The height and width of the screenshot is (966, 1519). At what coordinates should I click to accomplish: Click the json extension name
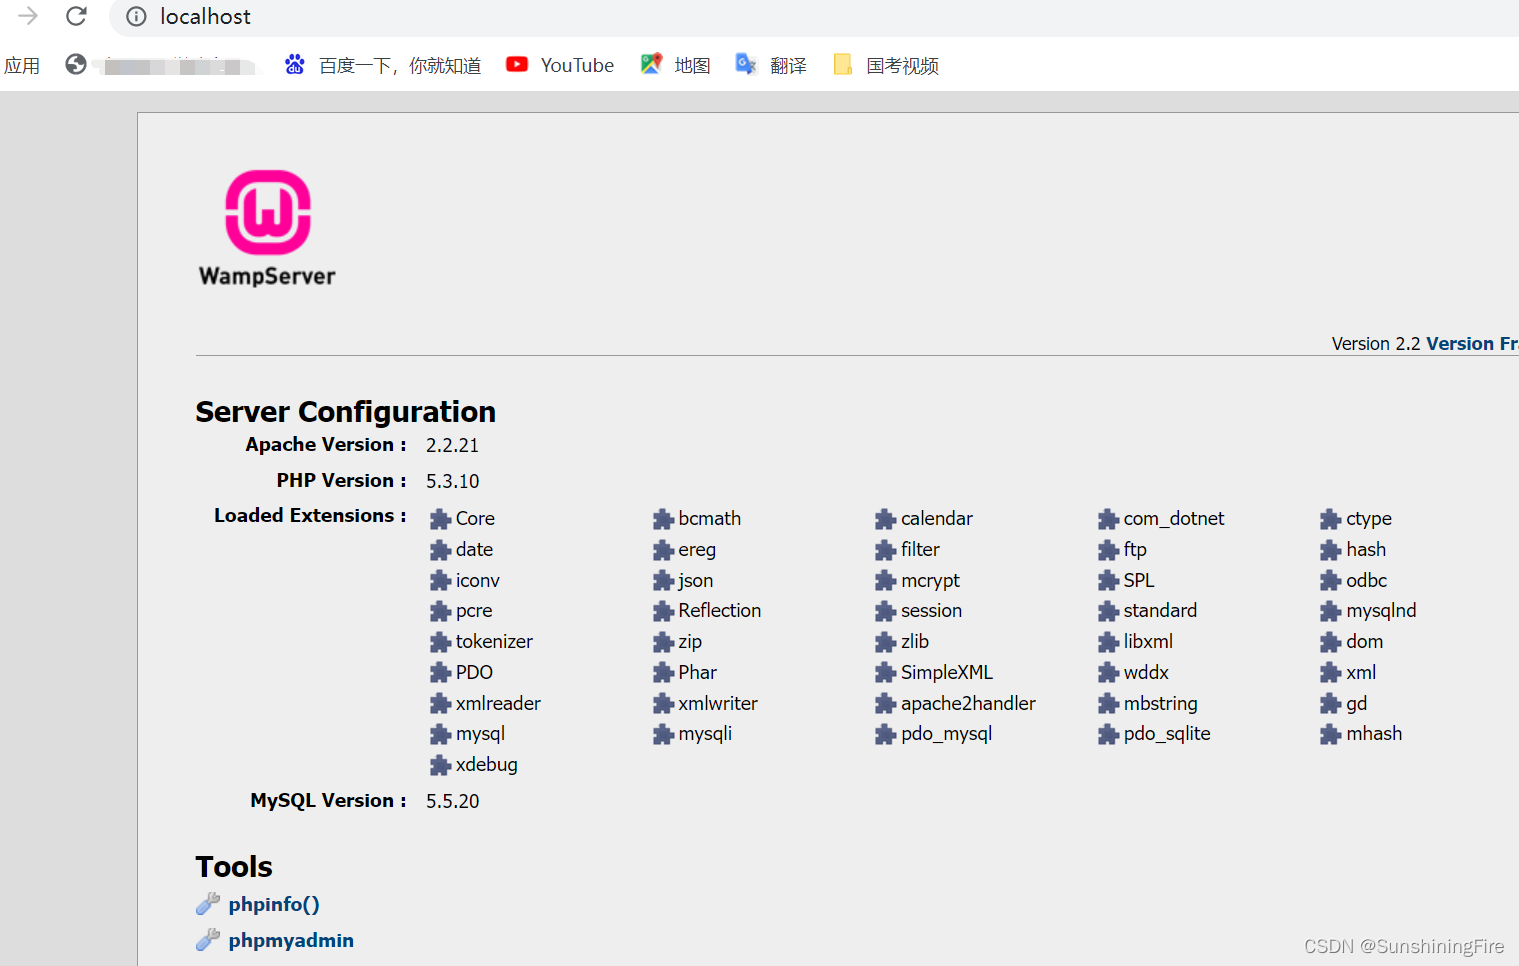(695, 581)
